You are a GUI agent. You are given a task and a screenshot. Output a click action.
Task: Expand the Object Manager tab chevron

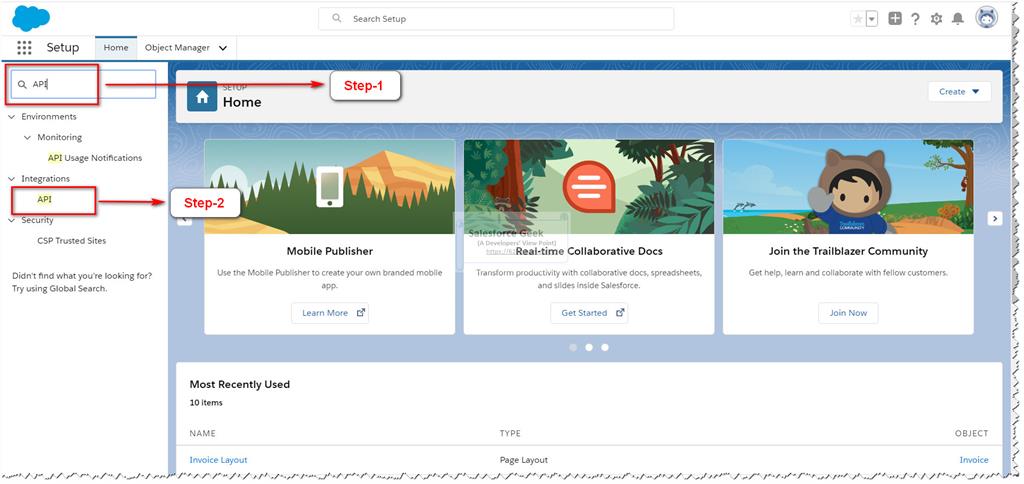(223, 48)
